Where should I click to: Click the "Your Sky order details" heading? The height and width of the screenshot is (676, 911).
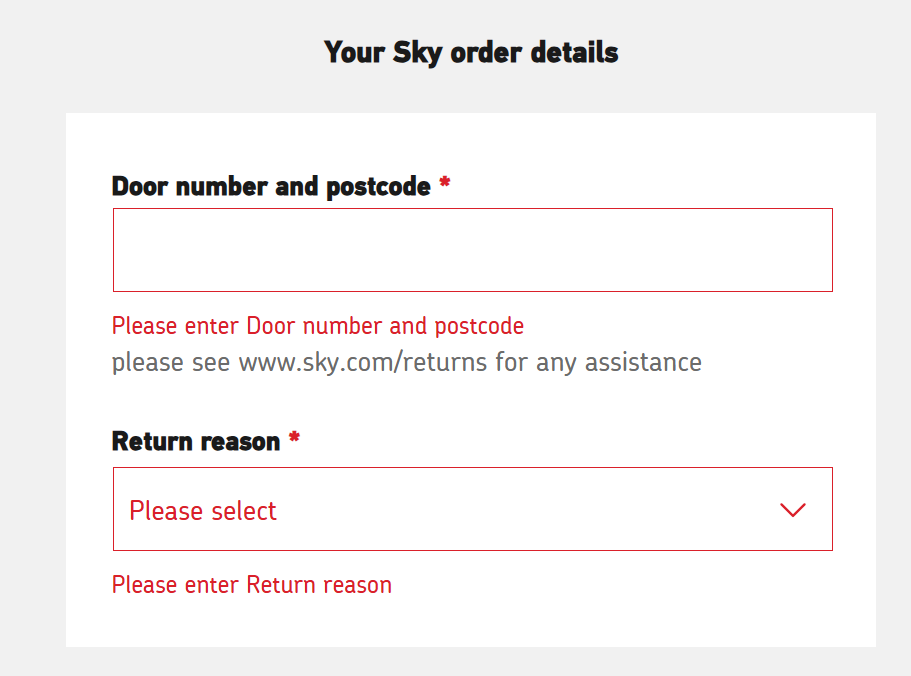coord(470,51)
